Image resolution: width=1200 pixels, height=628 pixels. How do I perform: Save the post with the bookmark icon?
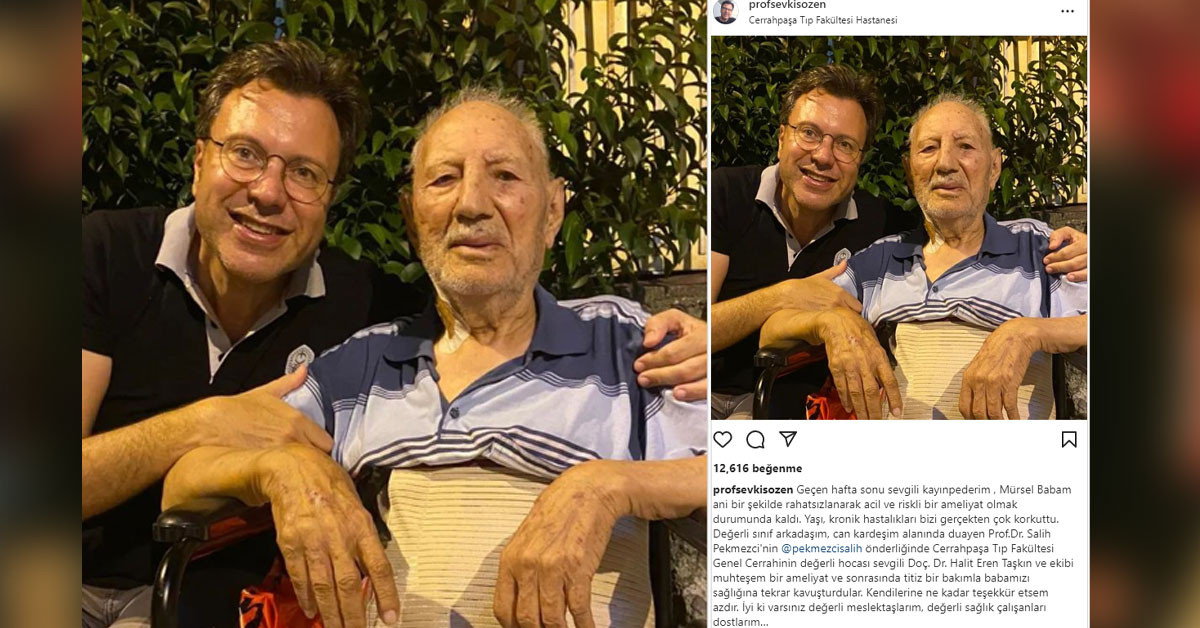coord(1069,440)
